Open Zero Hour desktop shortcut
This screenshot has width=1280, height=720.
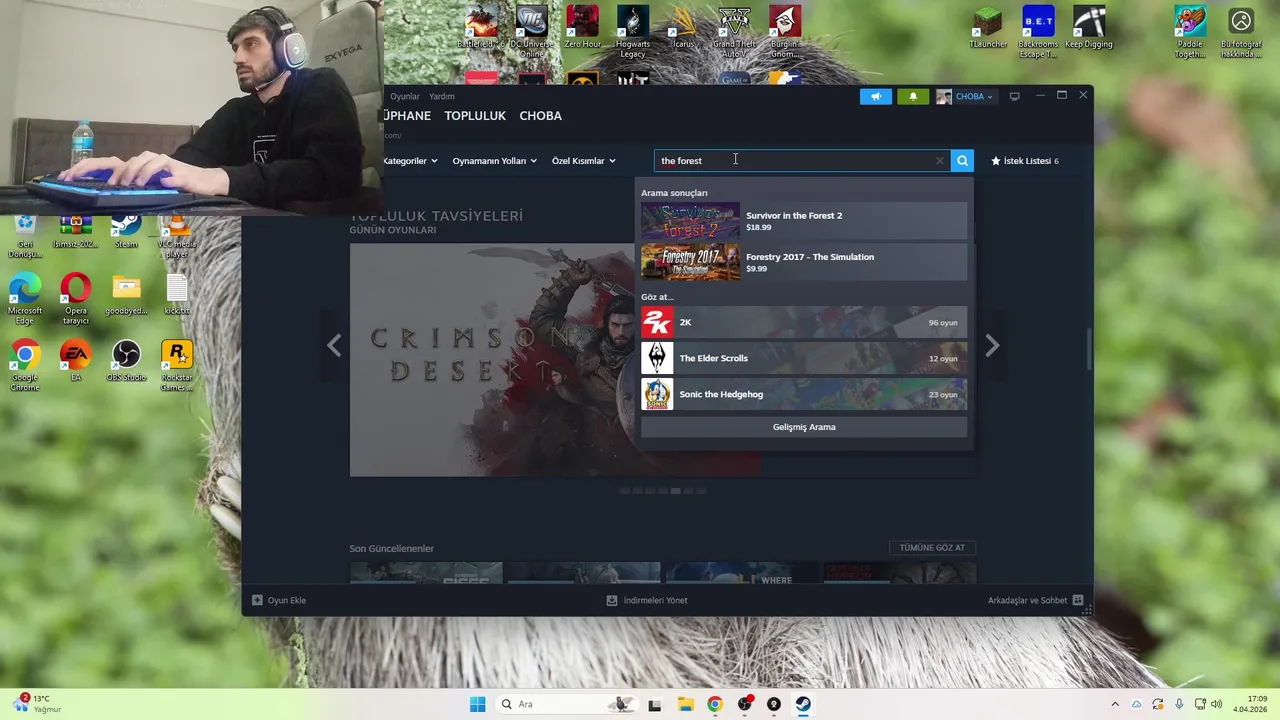click(583, 28)
